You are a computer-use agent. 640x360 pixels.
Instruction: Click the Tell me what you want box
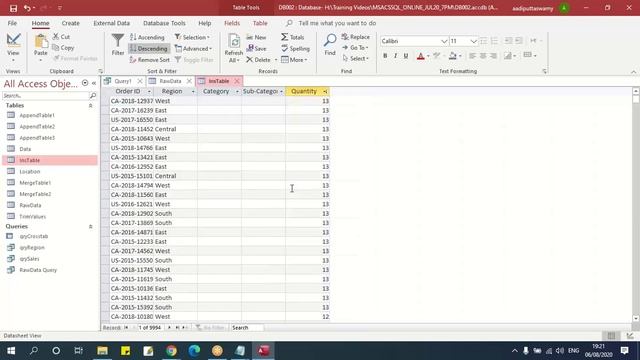coord(337,23)
